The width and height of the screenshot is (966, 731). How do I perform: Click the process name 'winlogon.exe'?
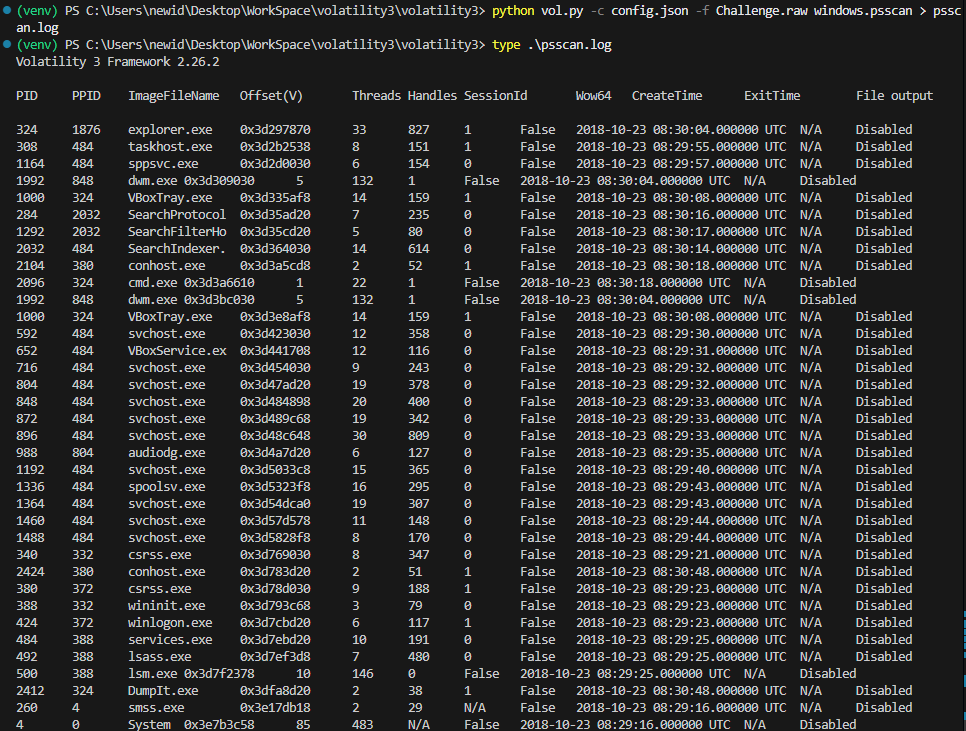click(x=170, y=623)
